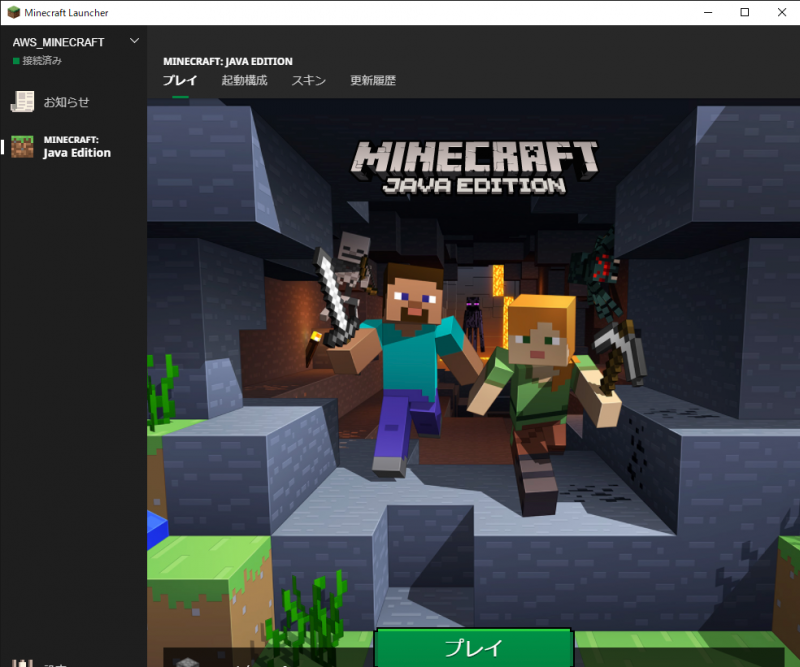
Task: View the 更新履歴 tab
Action: tap(372, 80)
